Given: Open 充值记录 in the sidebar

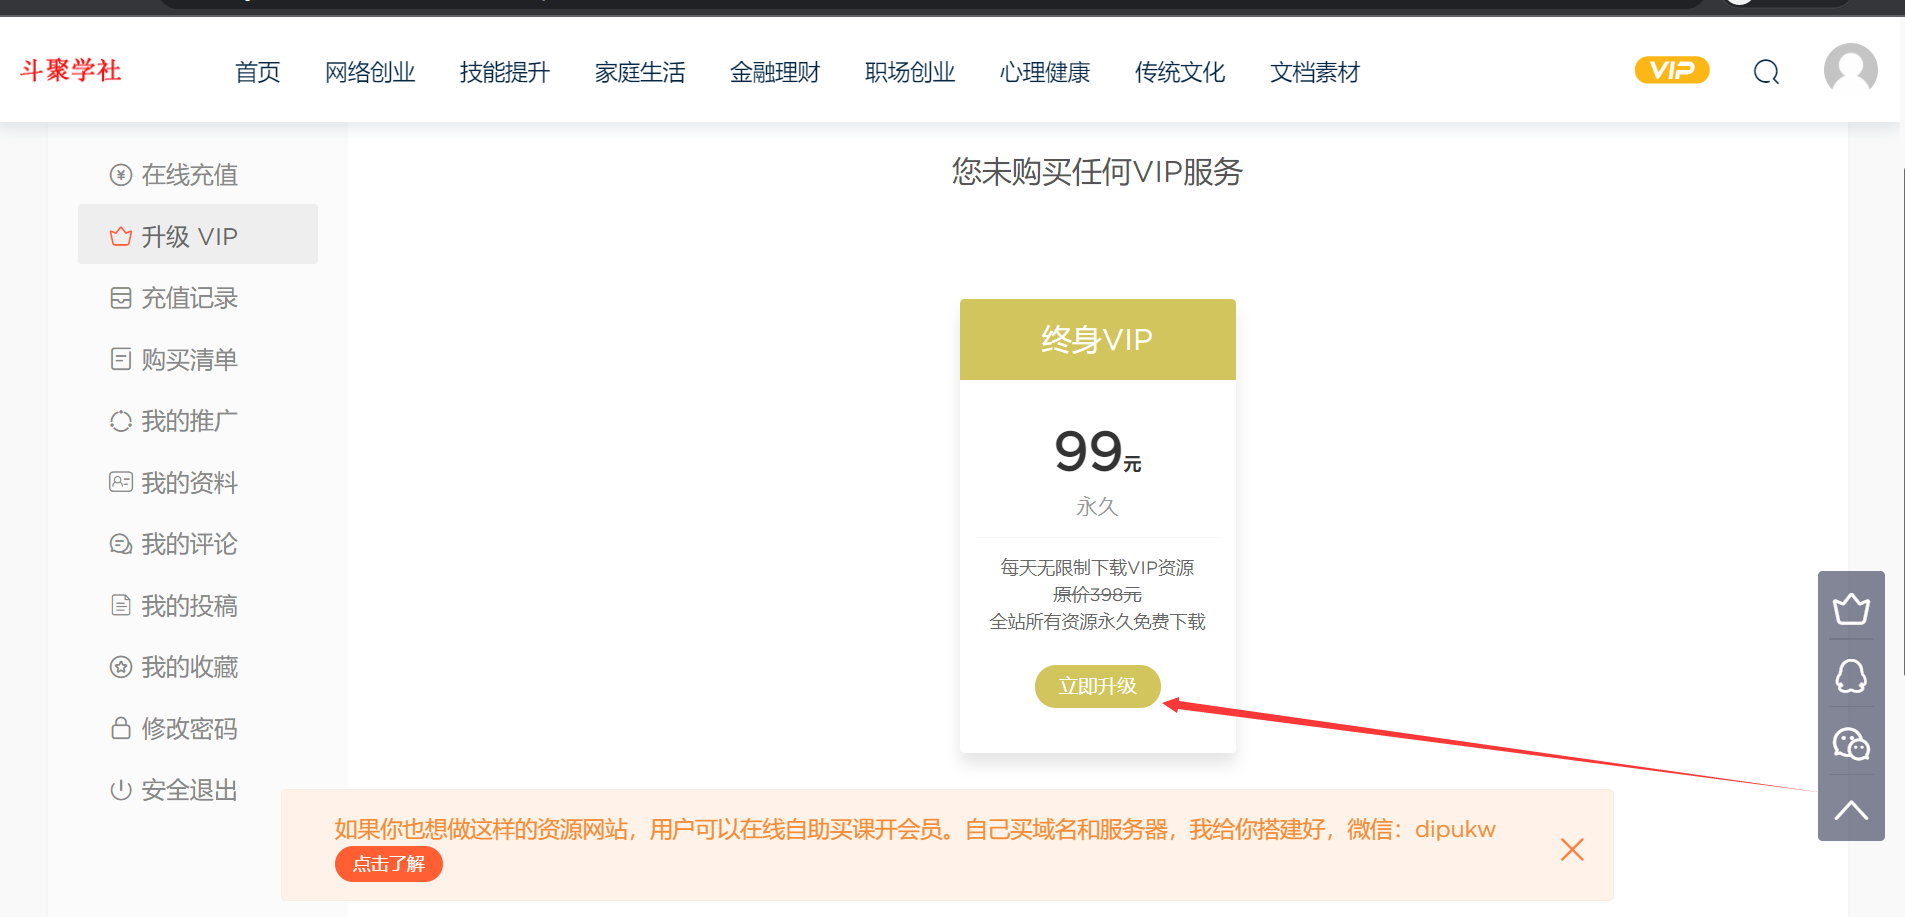Looking at the screenshot, I should pos(189,298).
